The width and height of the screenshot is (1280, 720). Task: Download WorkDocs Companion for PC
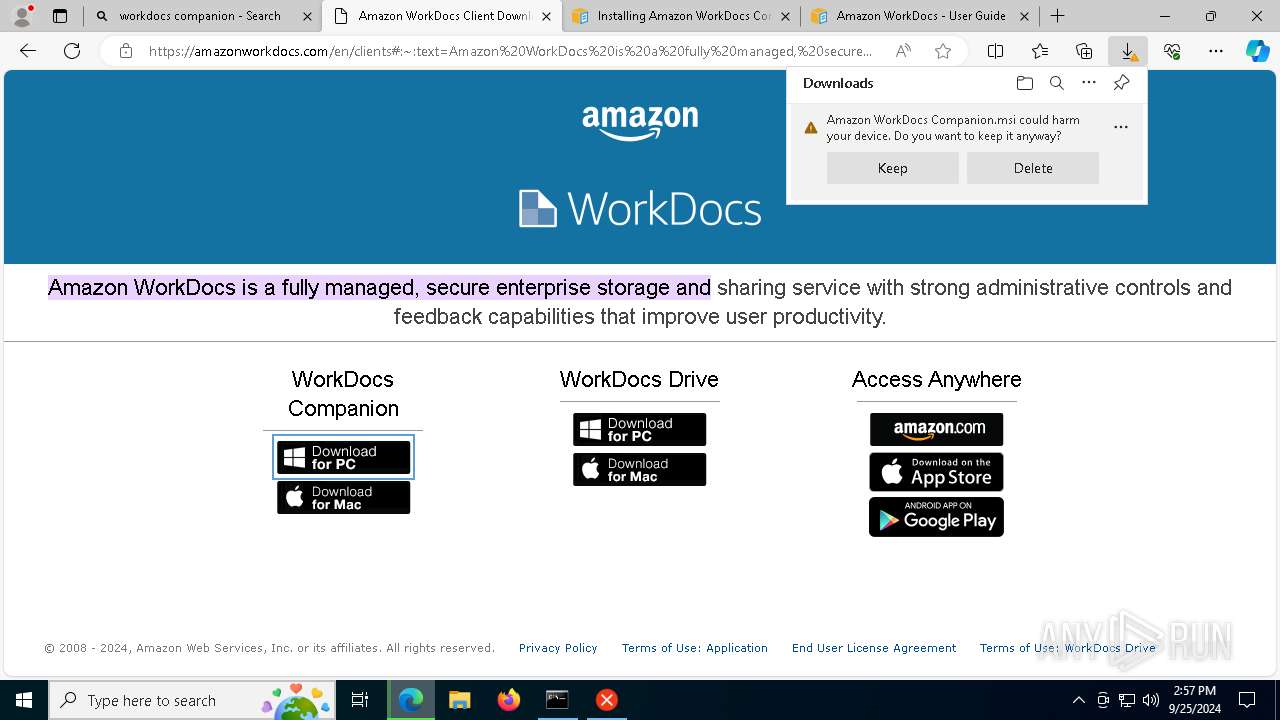click(x=343, y=458)
